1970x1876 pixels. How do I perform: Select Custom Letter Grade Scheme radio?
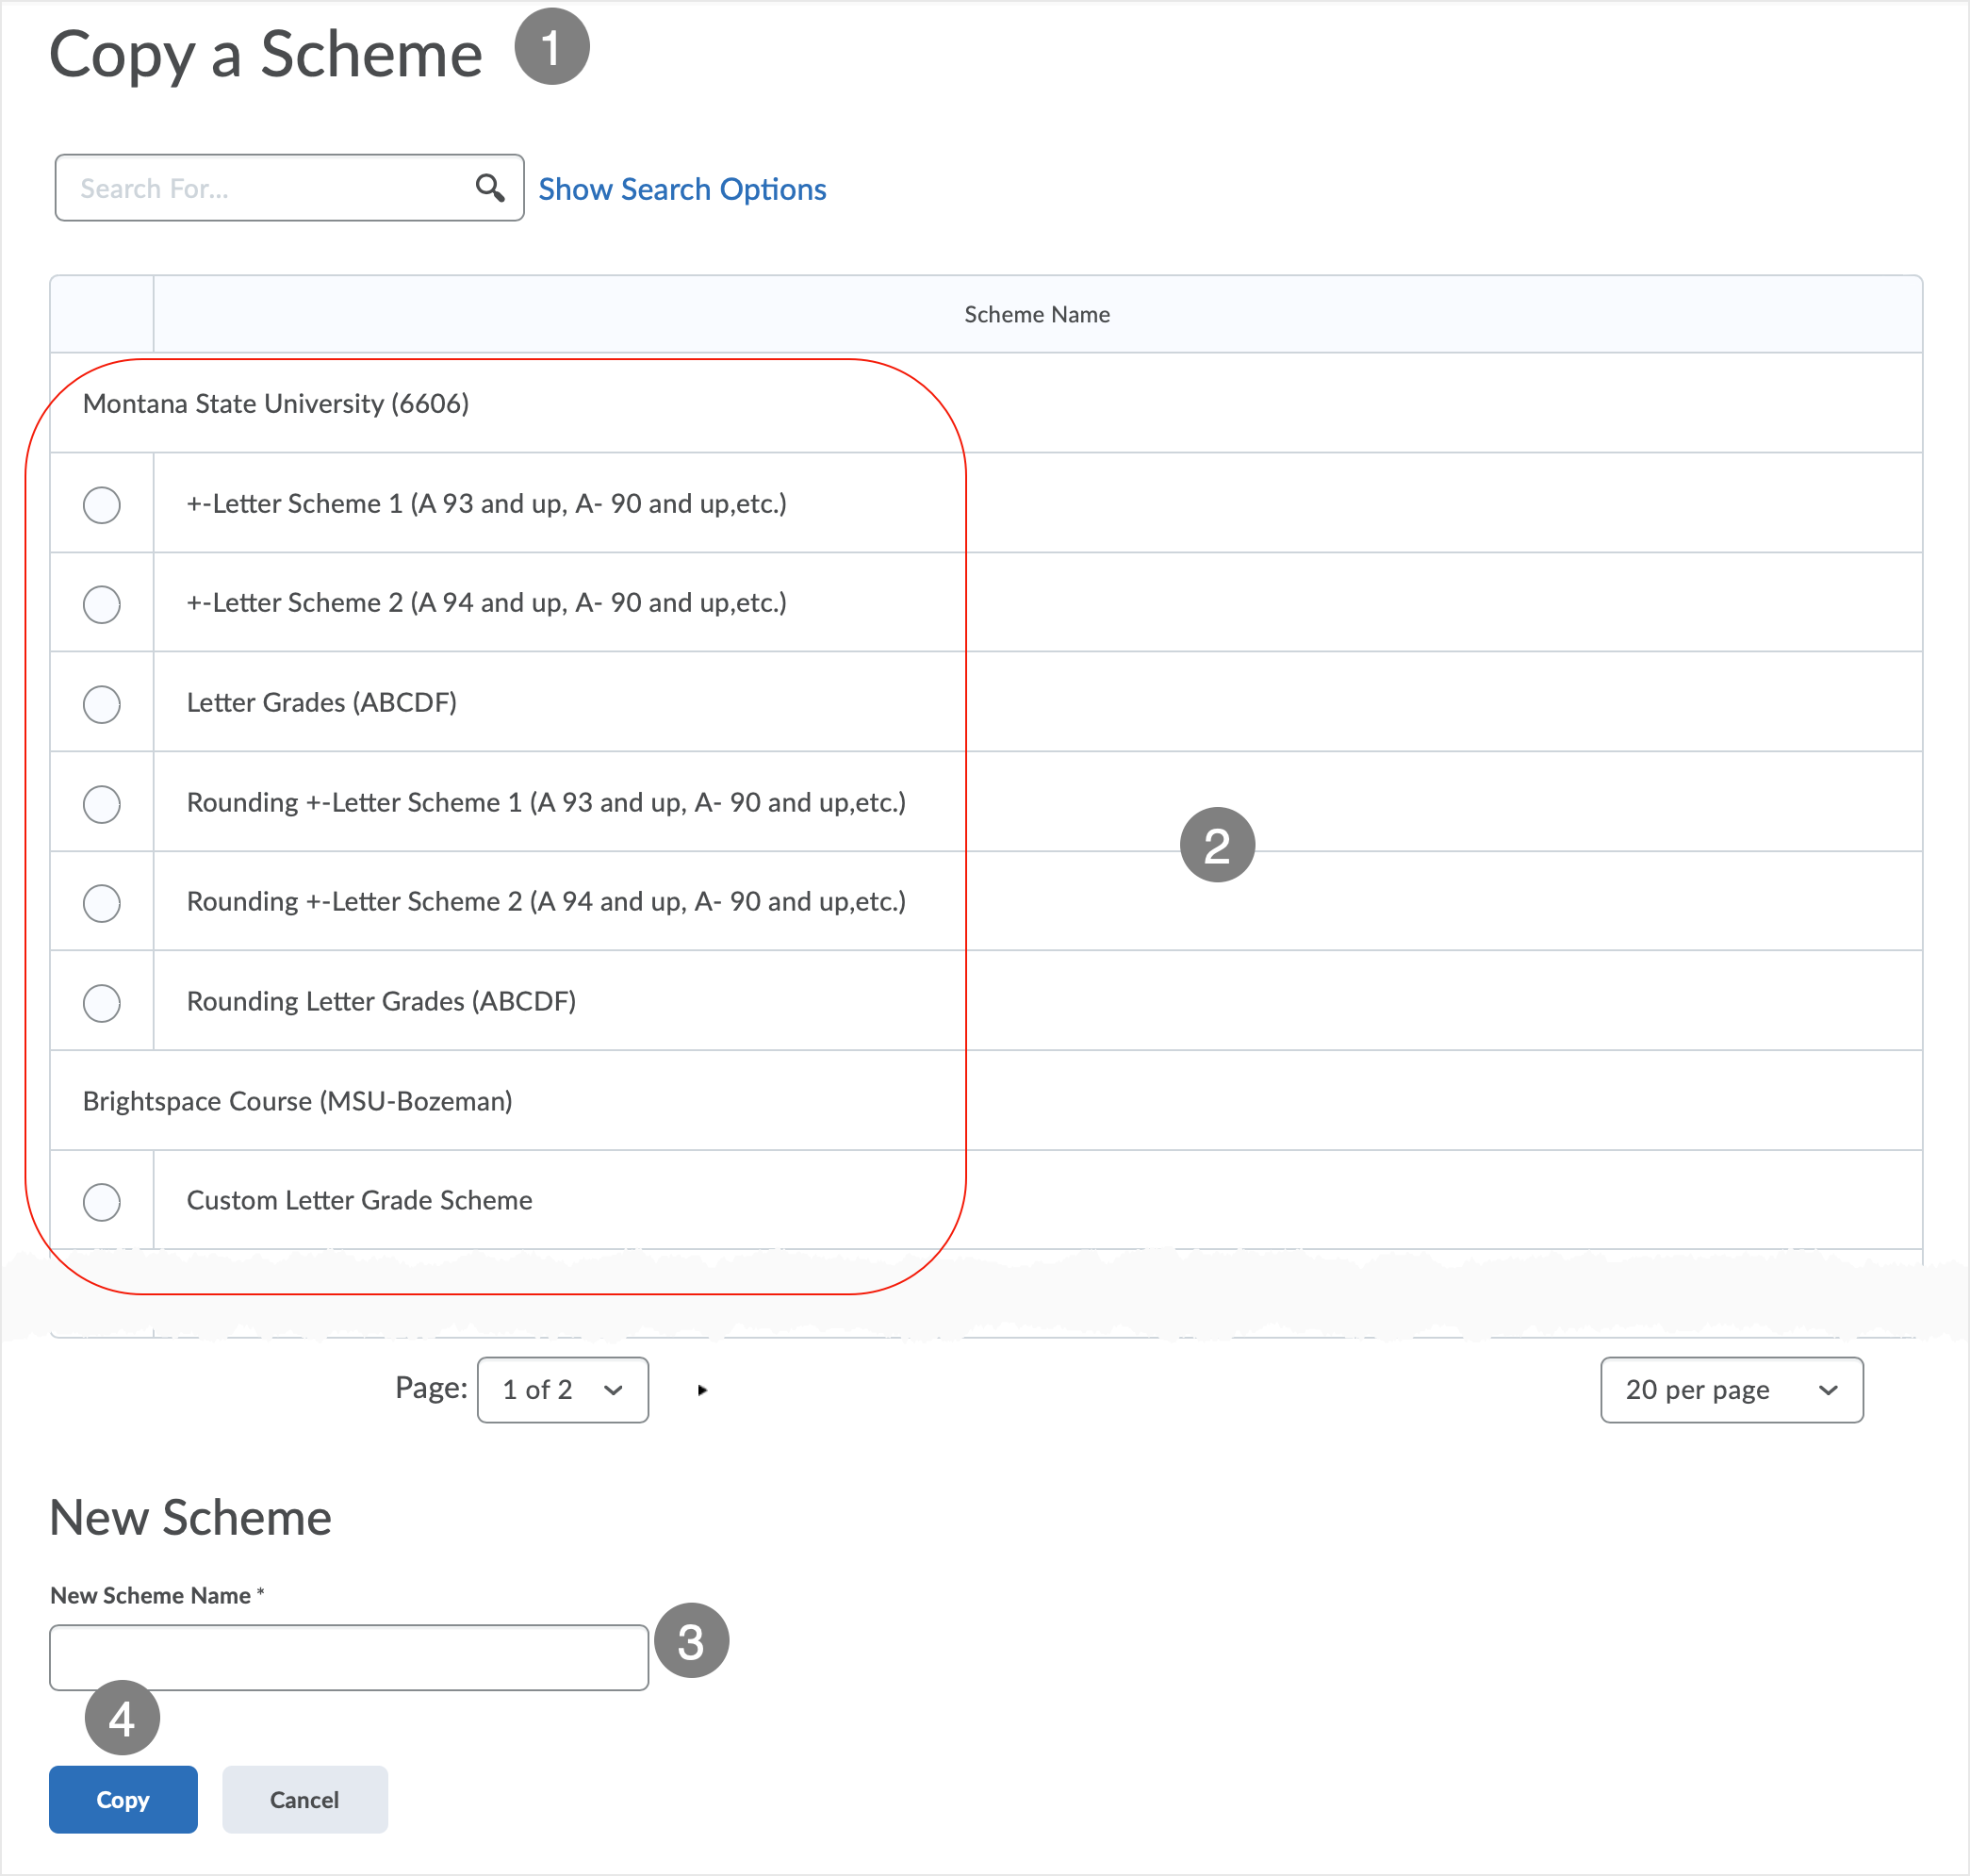coord(102,1202)
